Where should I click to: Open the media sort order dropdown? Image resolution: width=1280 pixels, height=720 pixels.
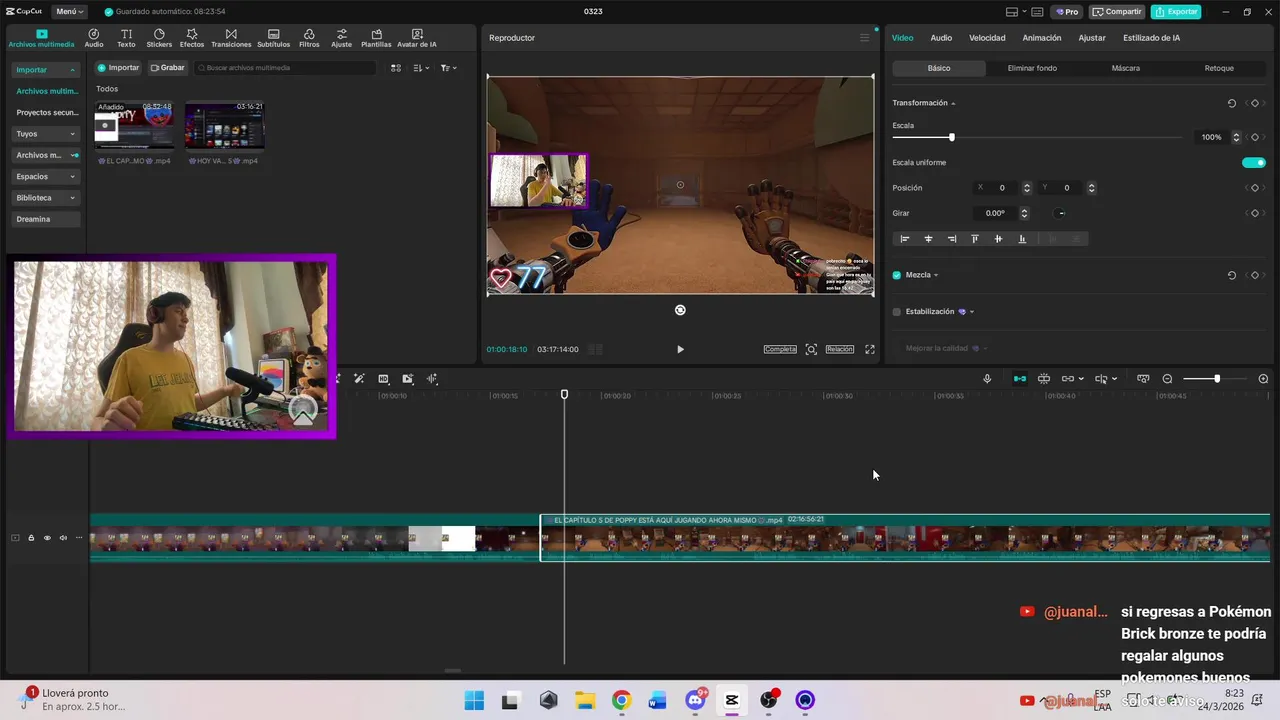pos(421,68)
